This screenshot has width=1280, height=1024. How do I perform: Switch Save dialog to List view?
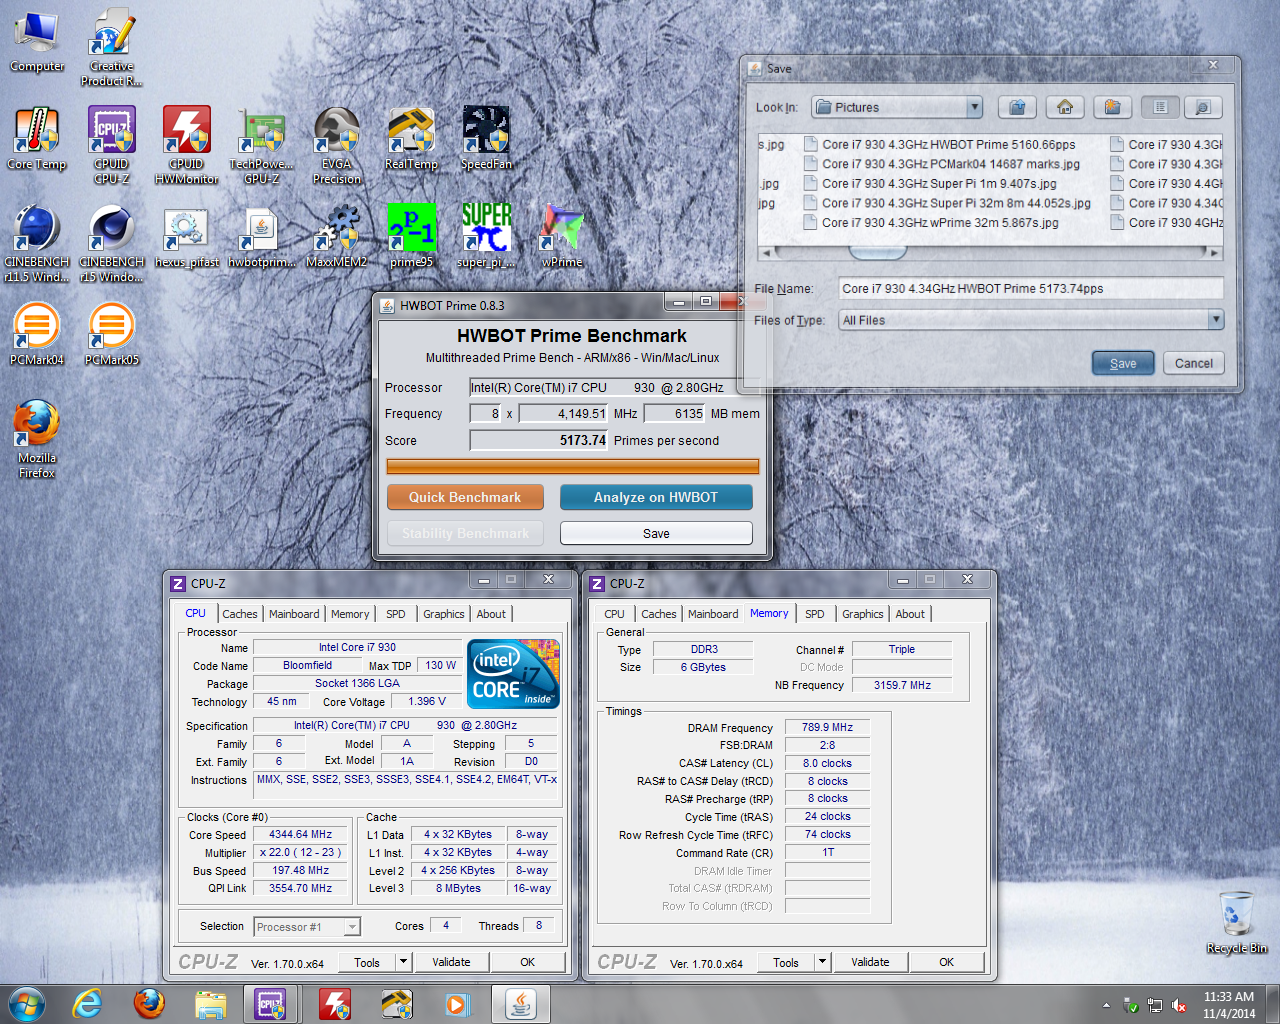point(1160,107)
